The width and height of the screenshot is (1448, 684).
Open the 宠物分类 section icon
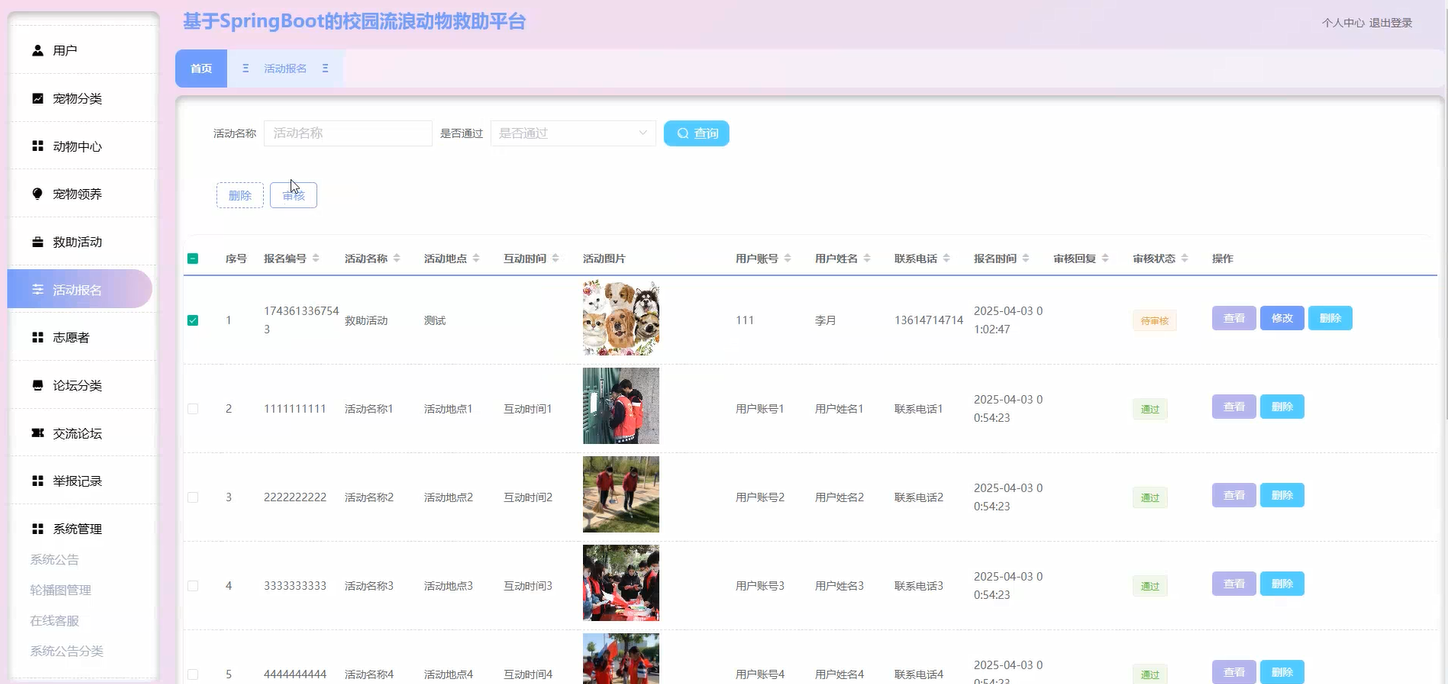(36, 97)
